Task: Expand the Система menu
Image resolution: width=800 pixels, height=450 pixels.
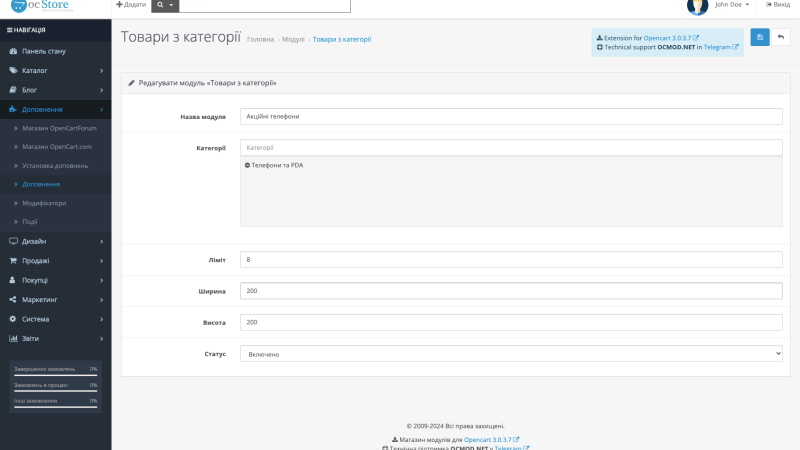Action: point(56,319)
